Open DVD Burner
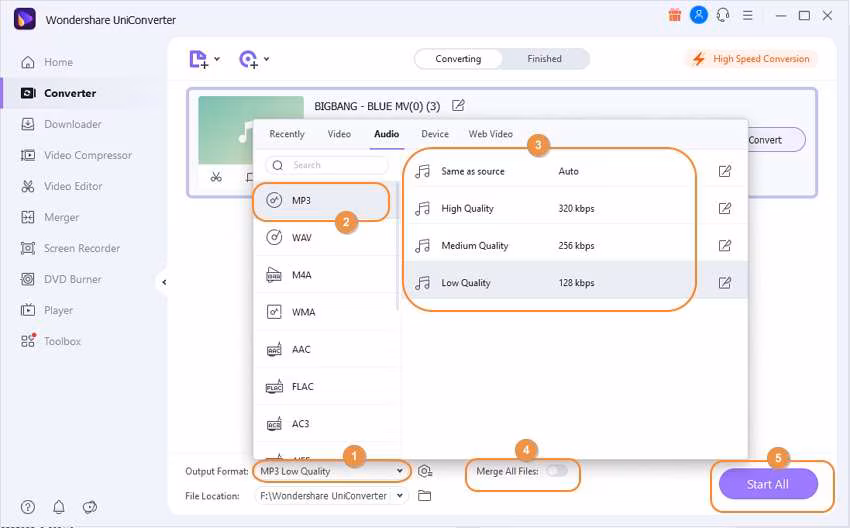This screenshot has width=850, height=528. [x=61, y=279]
